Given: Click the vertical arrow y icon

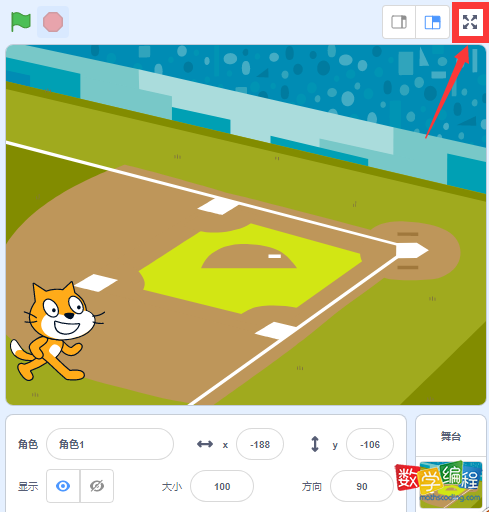Looking at the screenshot, I should (315, 444).
